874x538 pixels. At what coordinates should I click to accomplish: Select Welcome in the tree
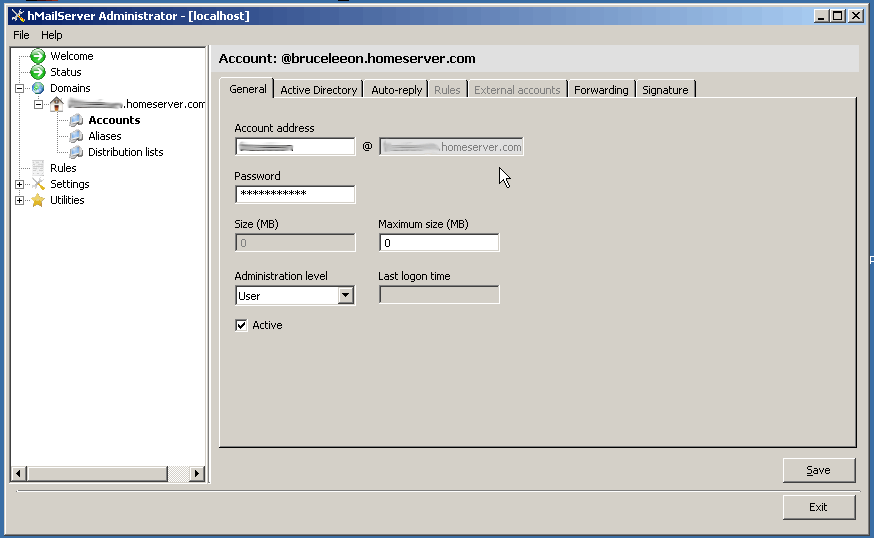(71, 56)
